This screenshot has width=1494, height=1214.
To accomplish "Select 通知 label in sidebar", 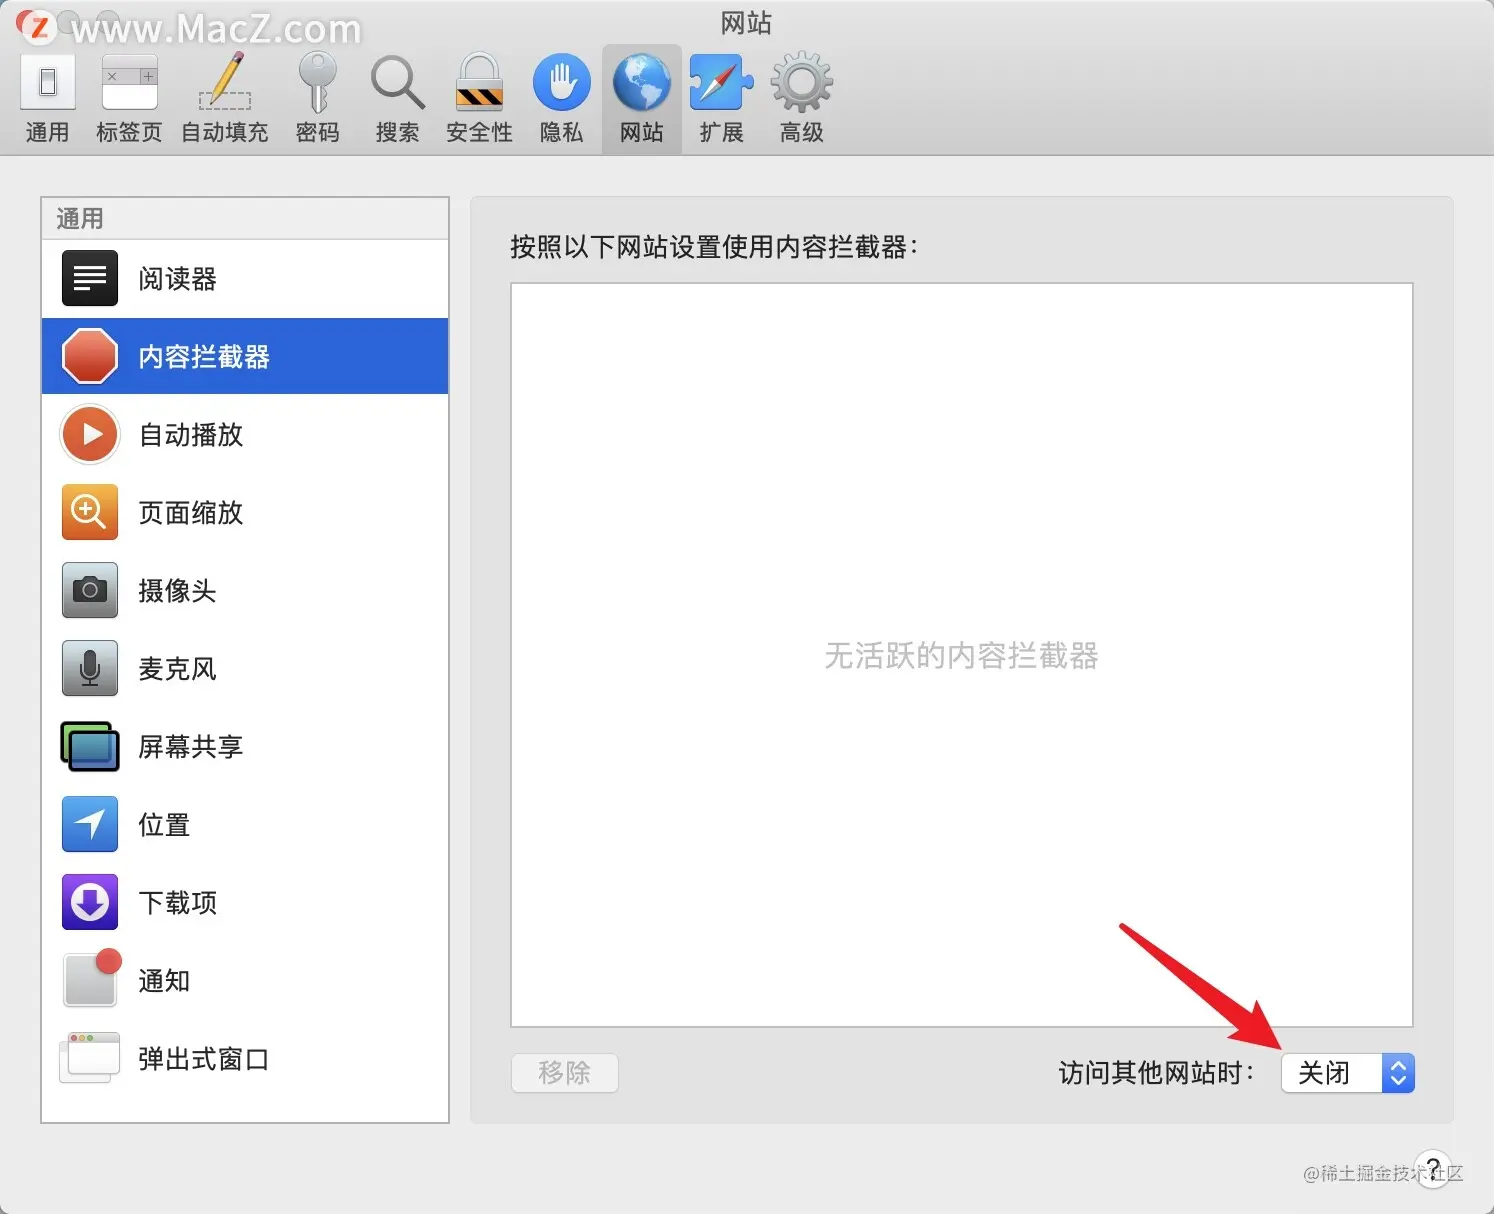I will (164, 981).
